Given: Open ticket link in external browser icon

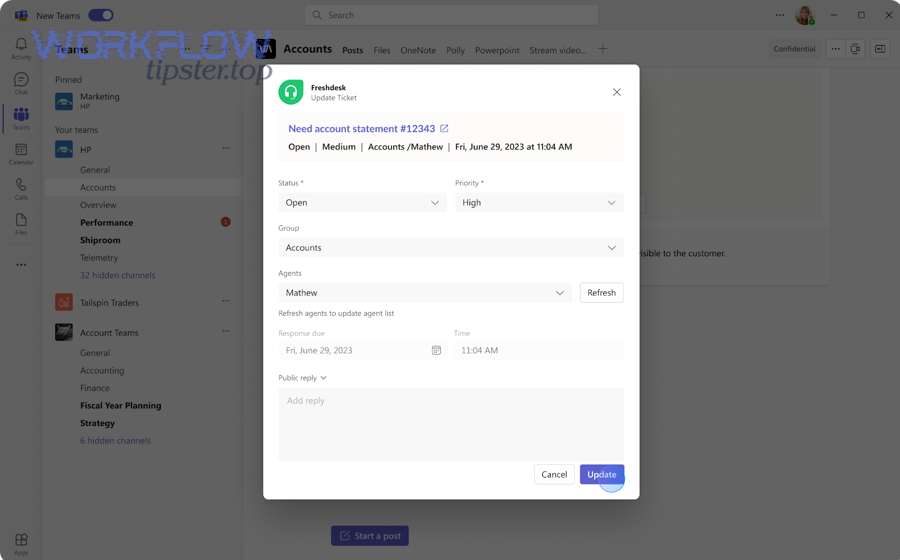Looking at the screenshot, I should point(444,129).
